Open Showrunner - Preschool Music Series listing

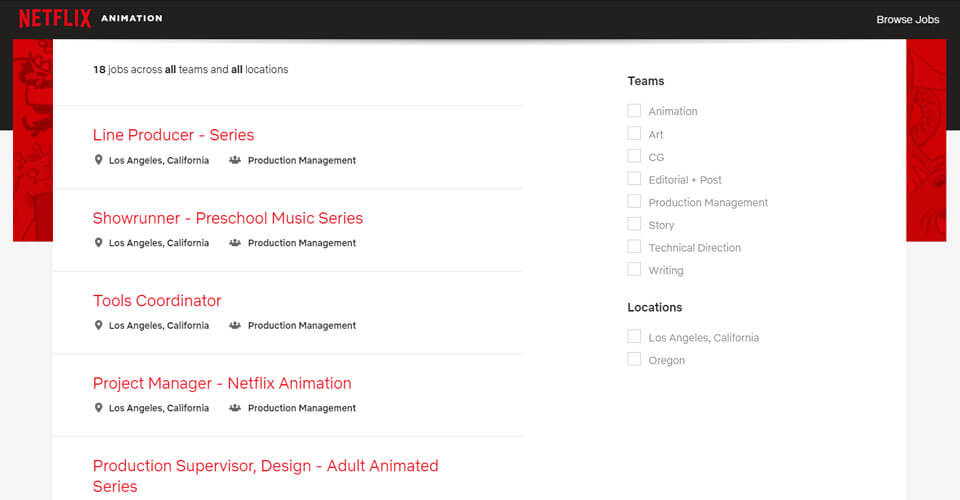228,218
